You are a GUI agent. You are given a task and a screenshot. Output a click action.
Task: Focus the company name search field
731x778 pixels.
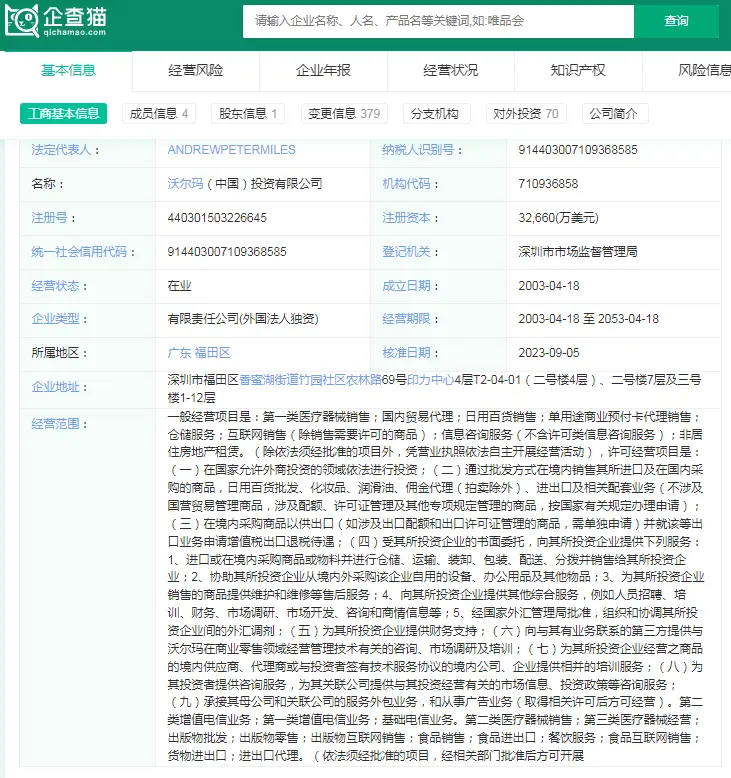tap(438, 21)
